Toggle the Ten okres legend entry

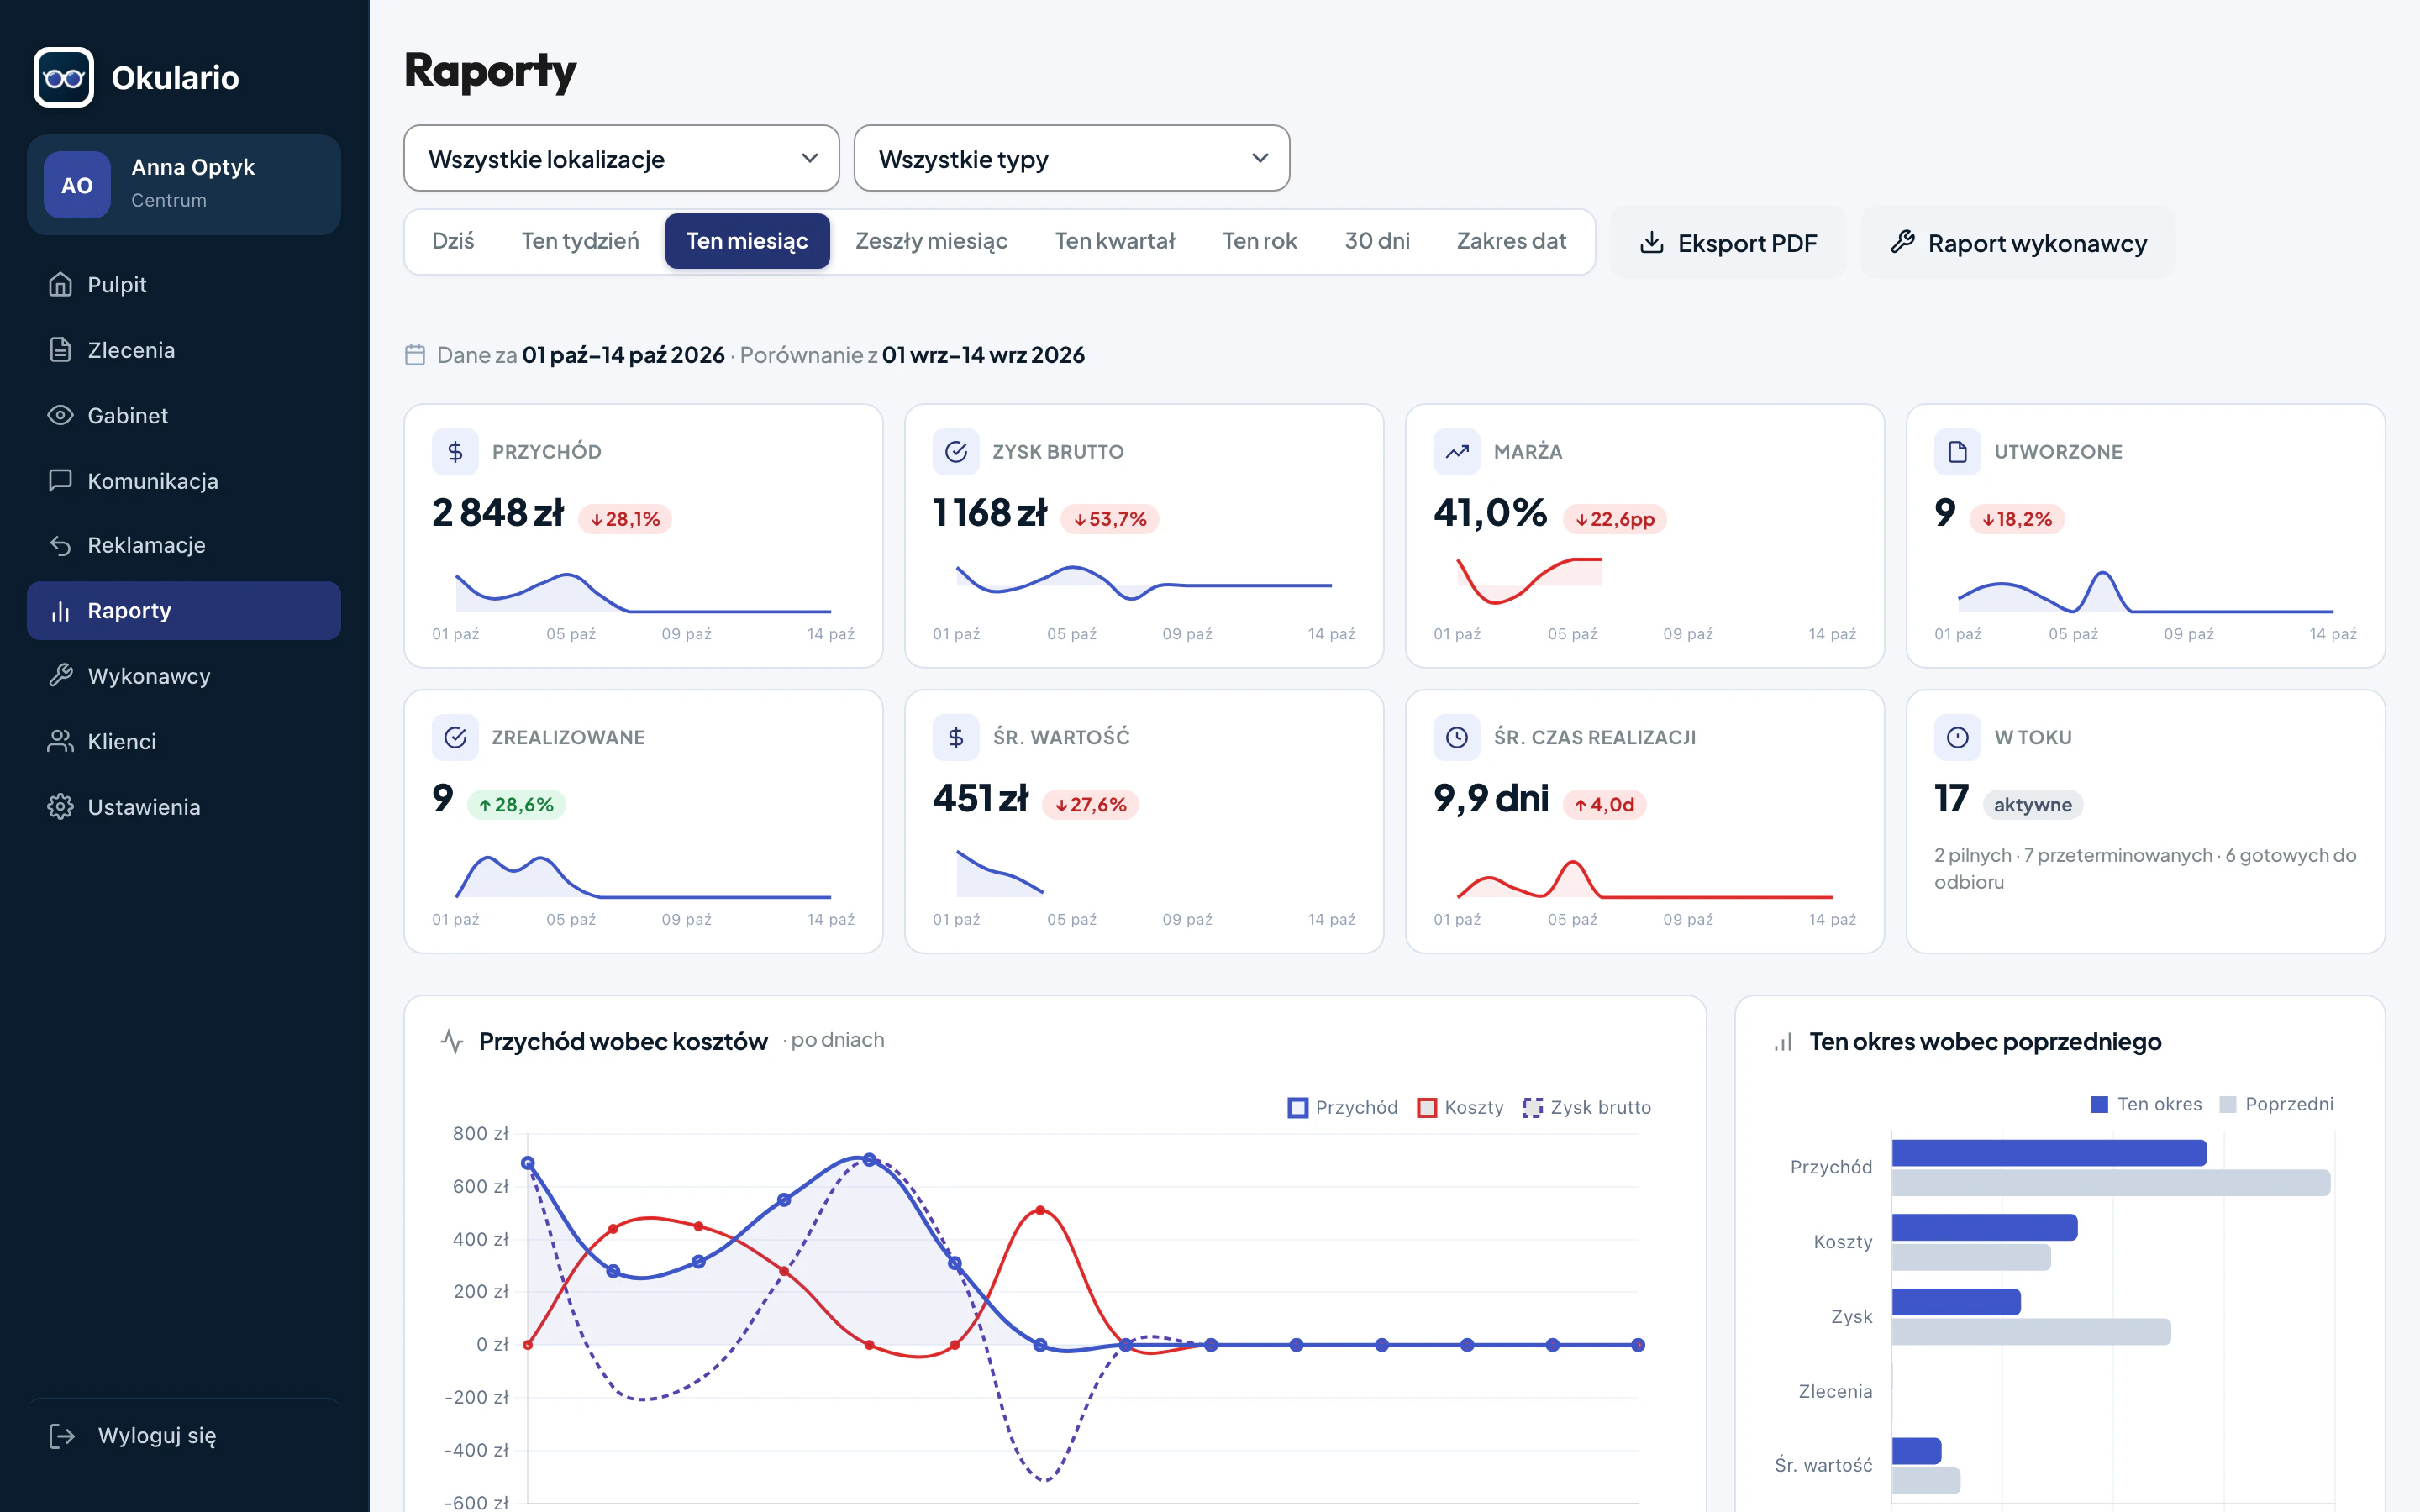2147,1104
